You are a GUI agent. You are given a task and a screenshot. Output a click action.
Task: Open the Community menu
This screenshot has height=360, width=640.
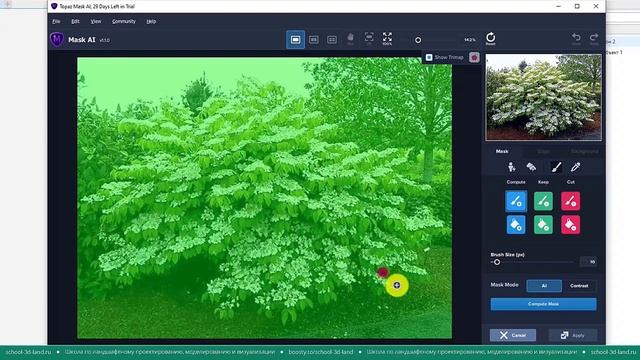pos(124,21)
